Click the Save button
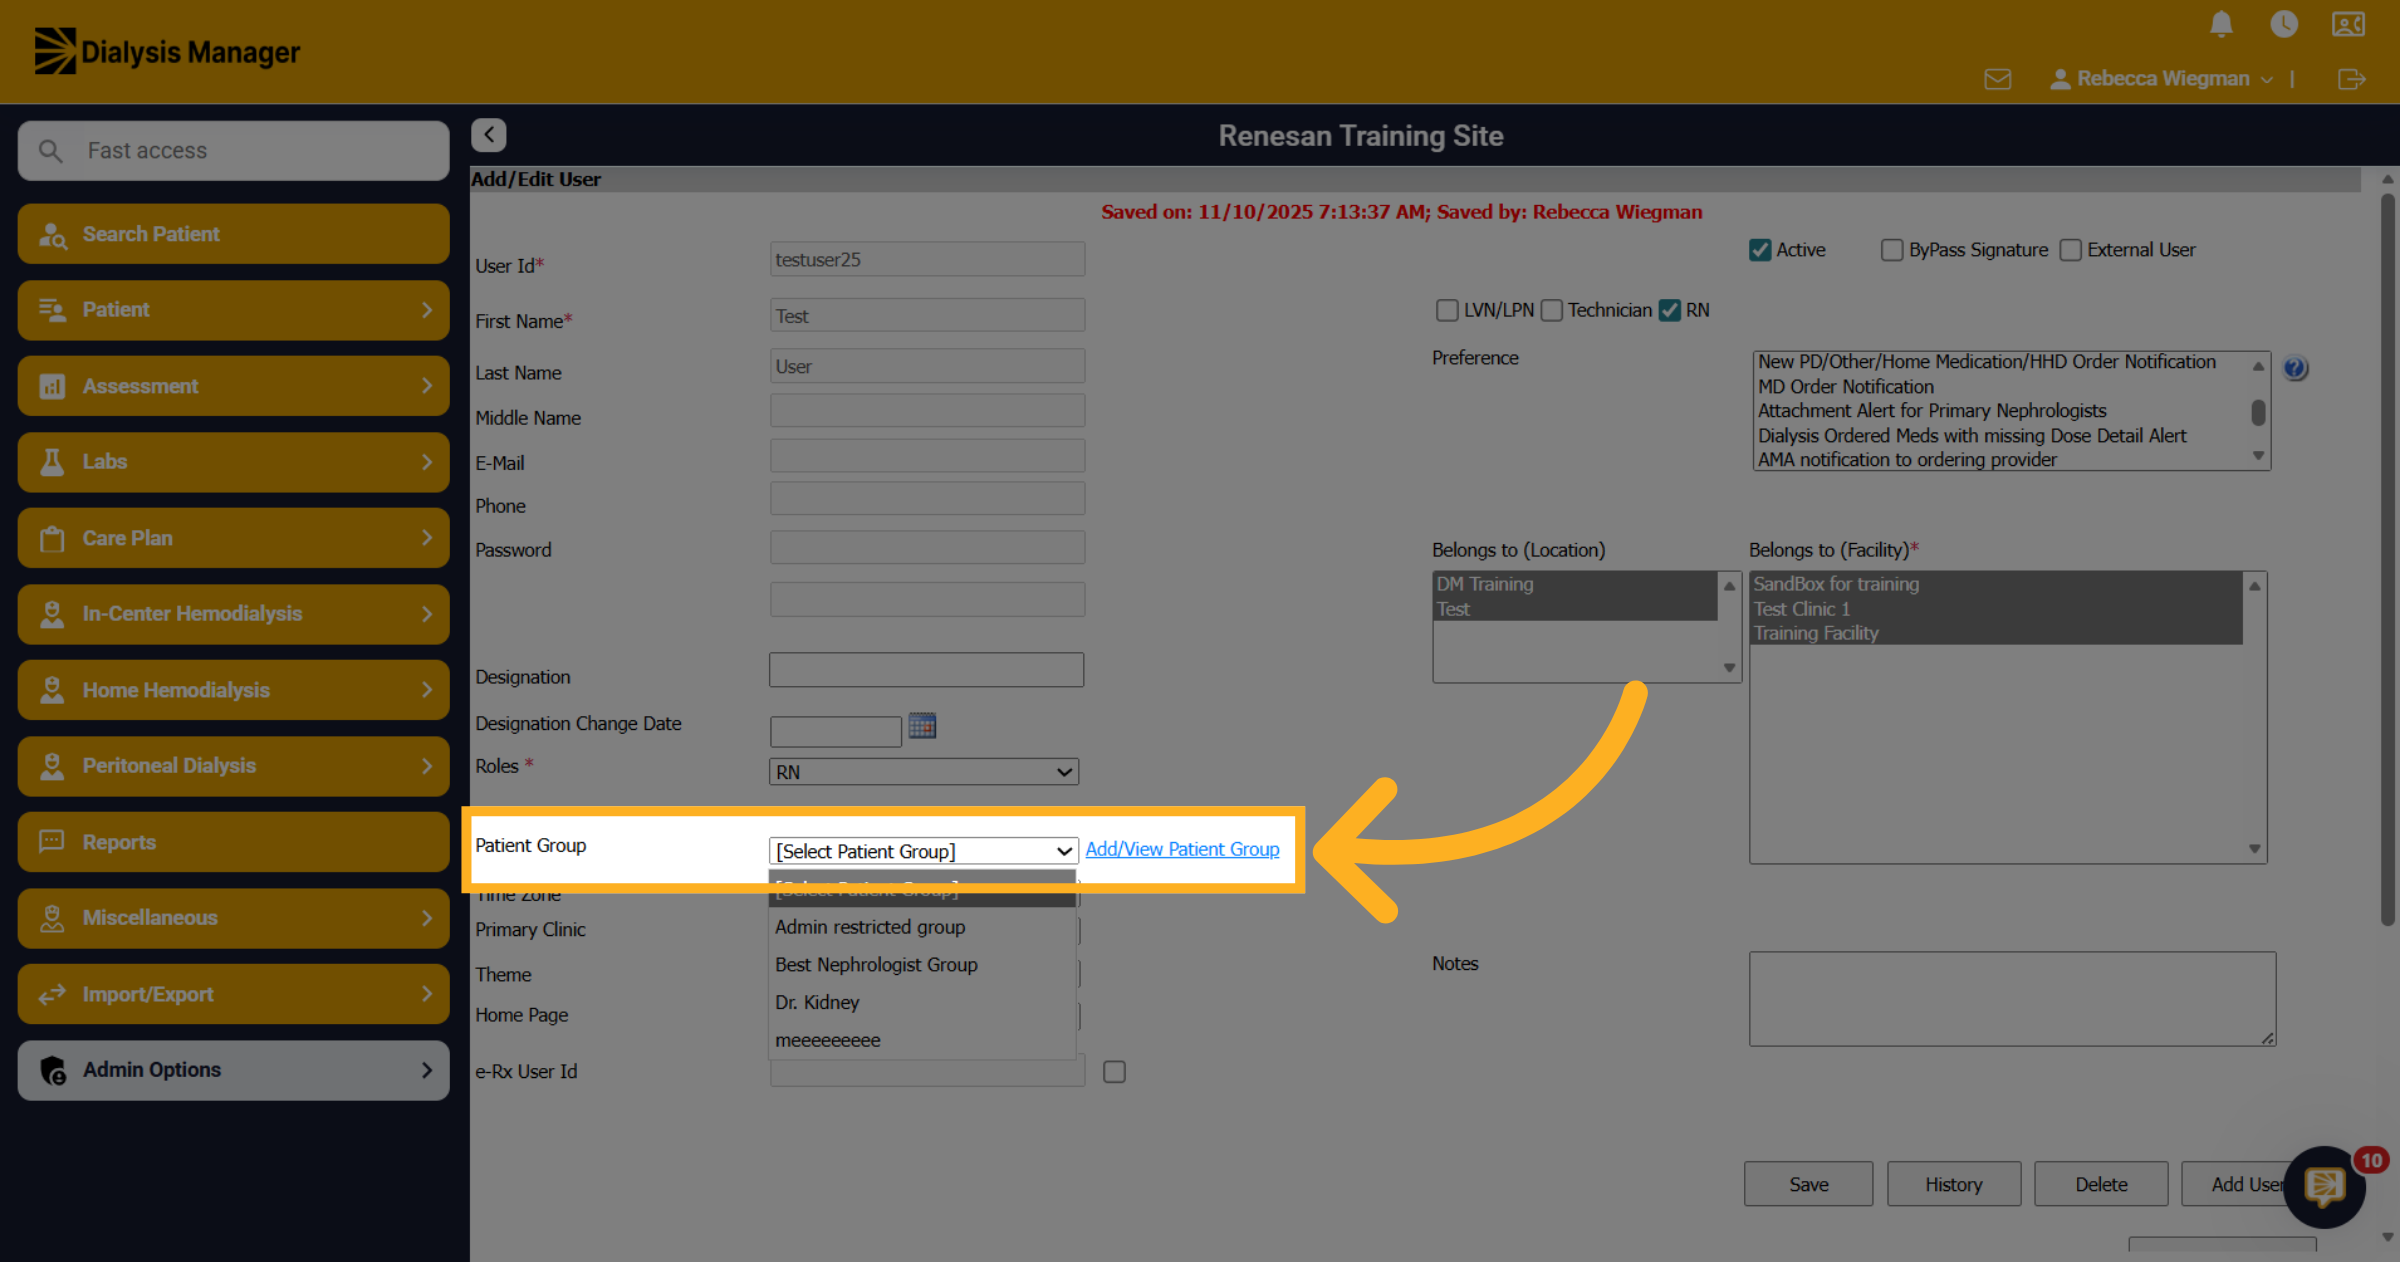 pyautogui.click(x=1808, y=1184)
